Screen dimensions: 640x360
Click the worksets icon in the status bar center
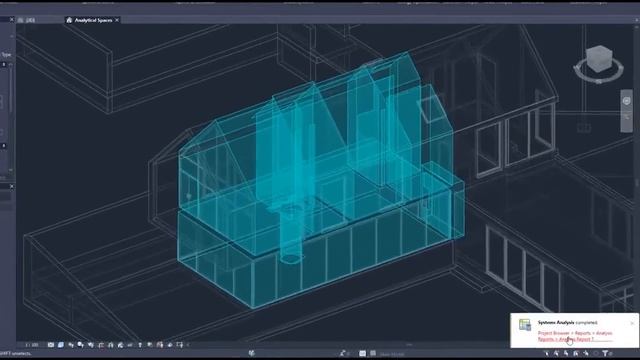click(252, 353)
